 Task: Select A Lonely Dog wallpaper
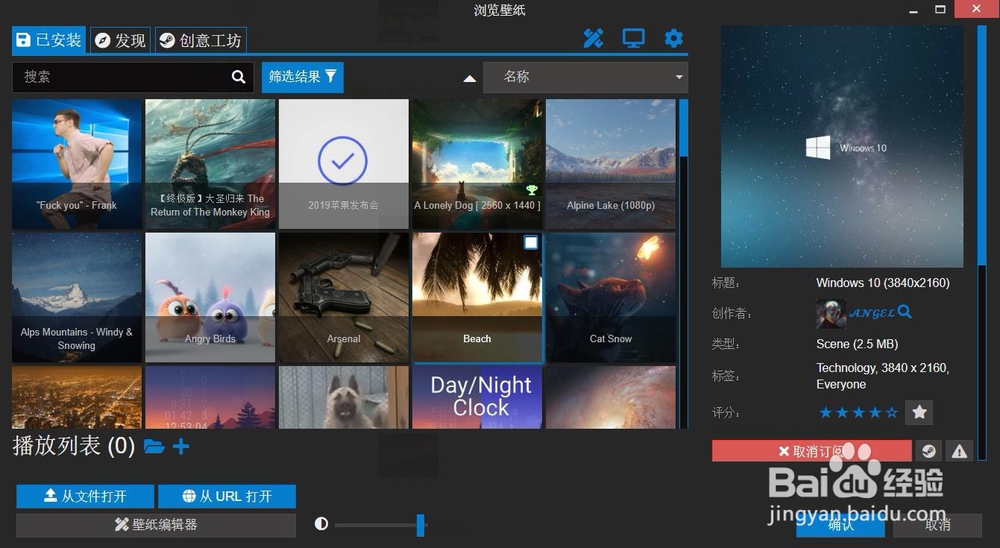[477, 164]
